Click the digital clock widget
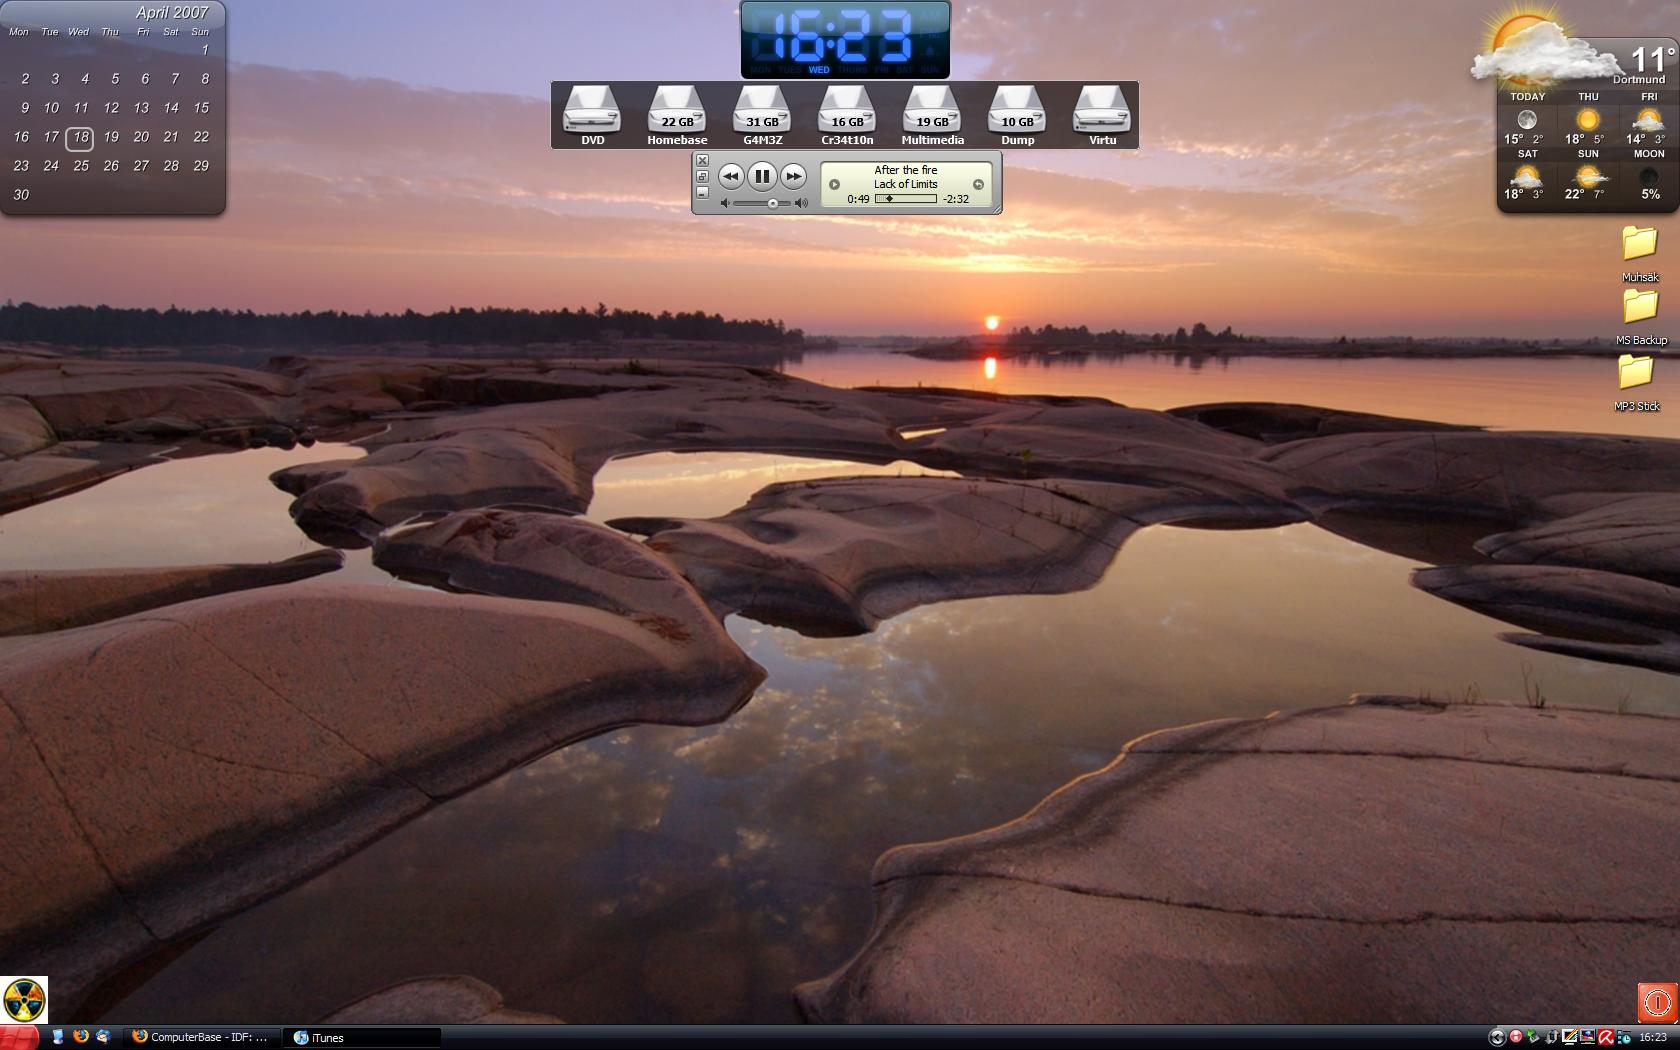Screen dimensions: 1680x1050 [x=845, y=40]
